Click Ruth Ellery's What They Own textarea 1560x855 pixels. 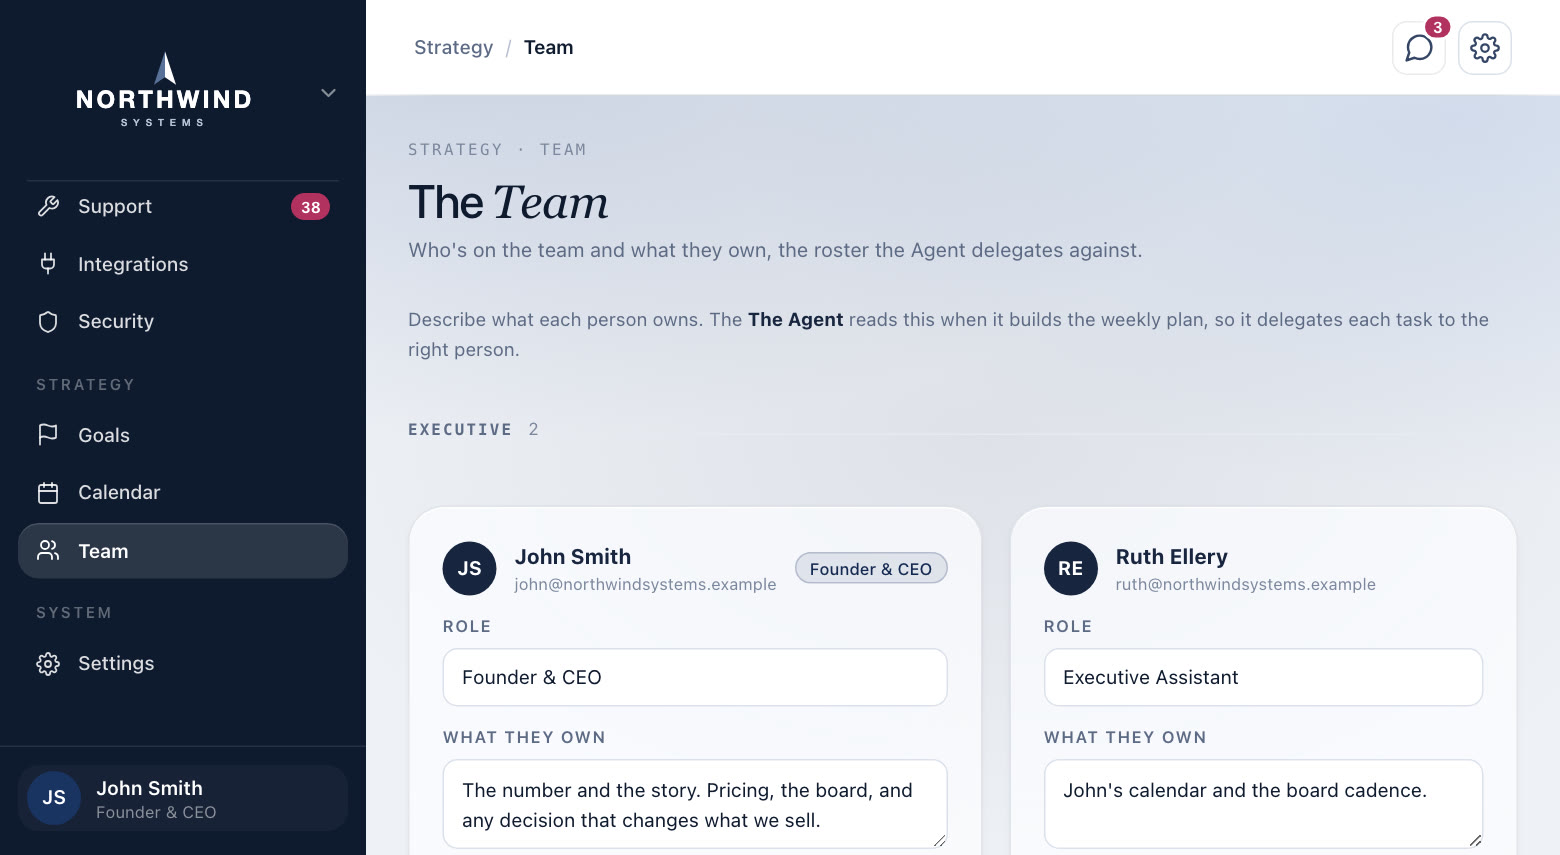coord(1263,804)
